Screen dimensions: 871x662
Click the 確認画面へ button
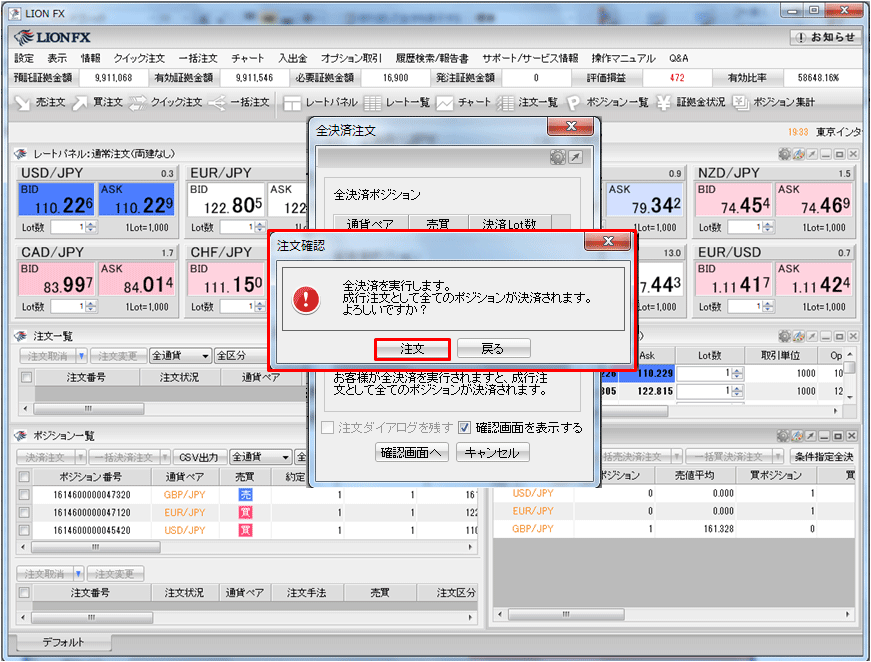point(411,453)
